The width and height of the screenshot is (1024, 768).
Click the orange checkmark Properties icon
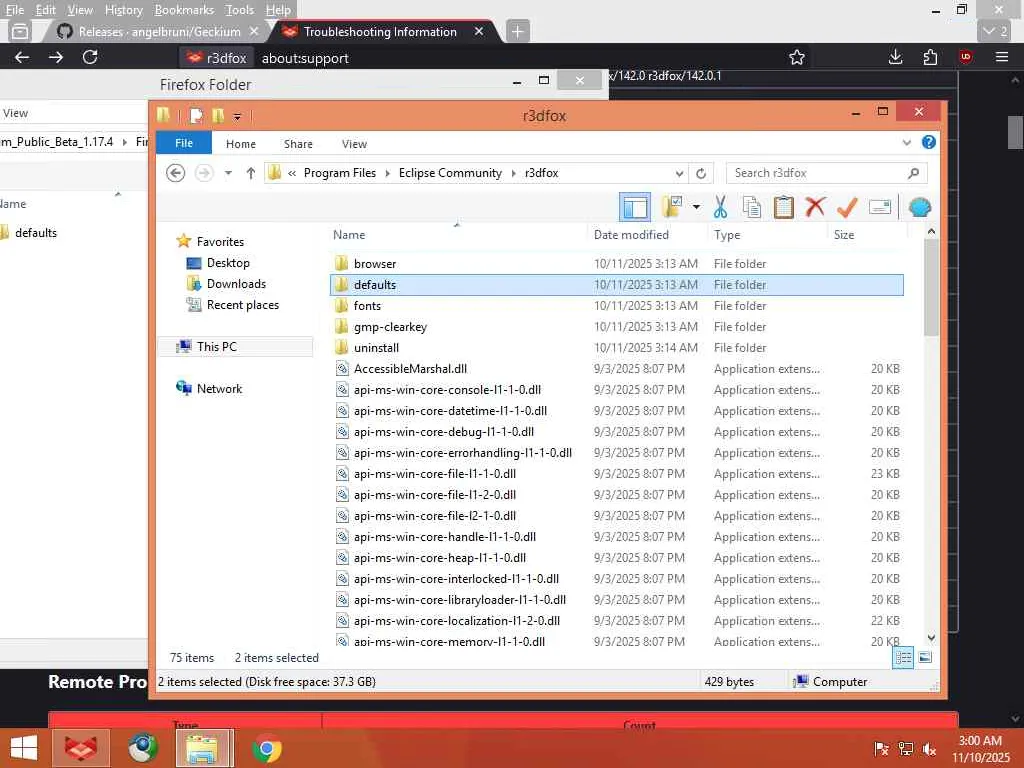(x=847, y=208)
